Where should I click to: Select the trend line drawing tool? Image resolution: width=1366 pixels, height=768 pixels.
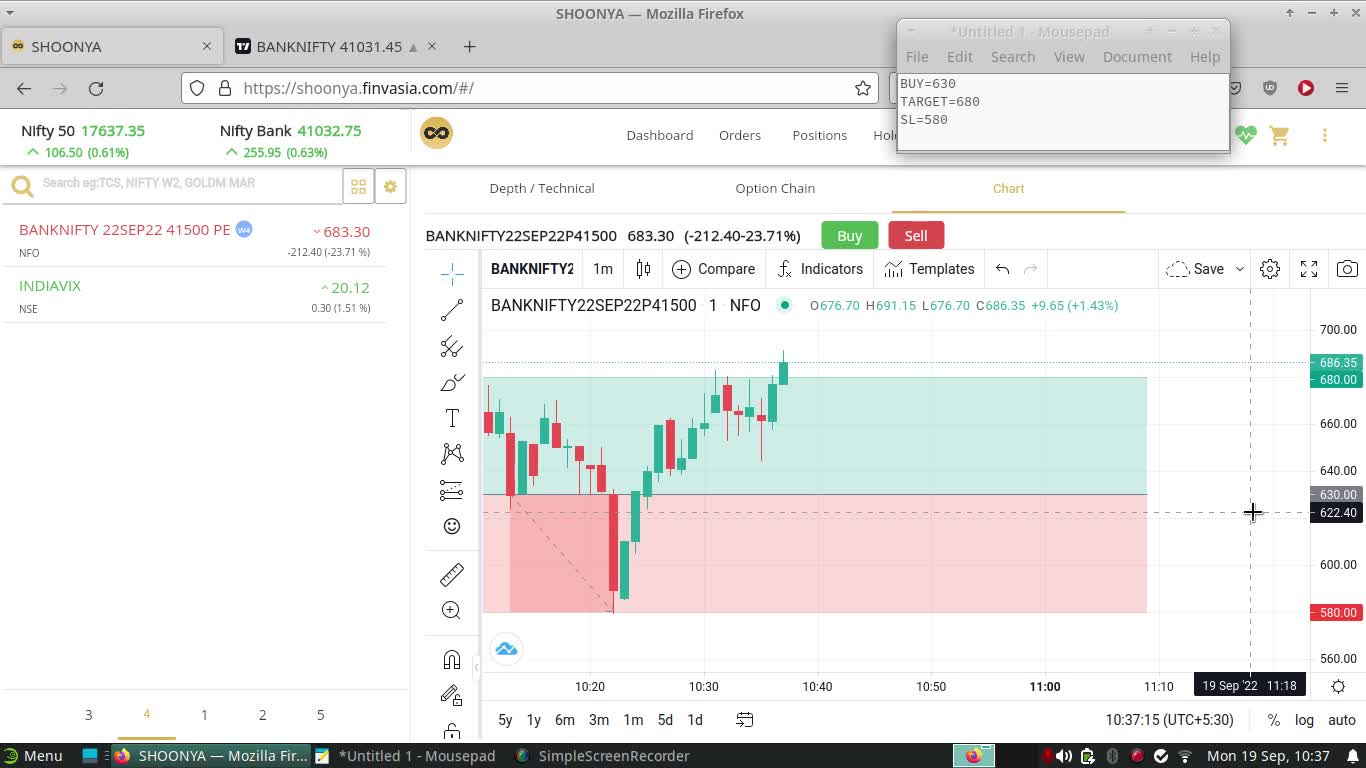tap(452, 310)
